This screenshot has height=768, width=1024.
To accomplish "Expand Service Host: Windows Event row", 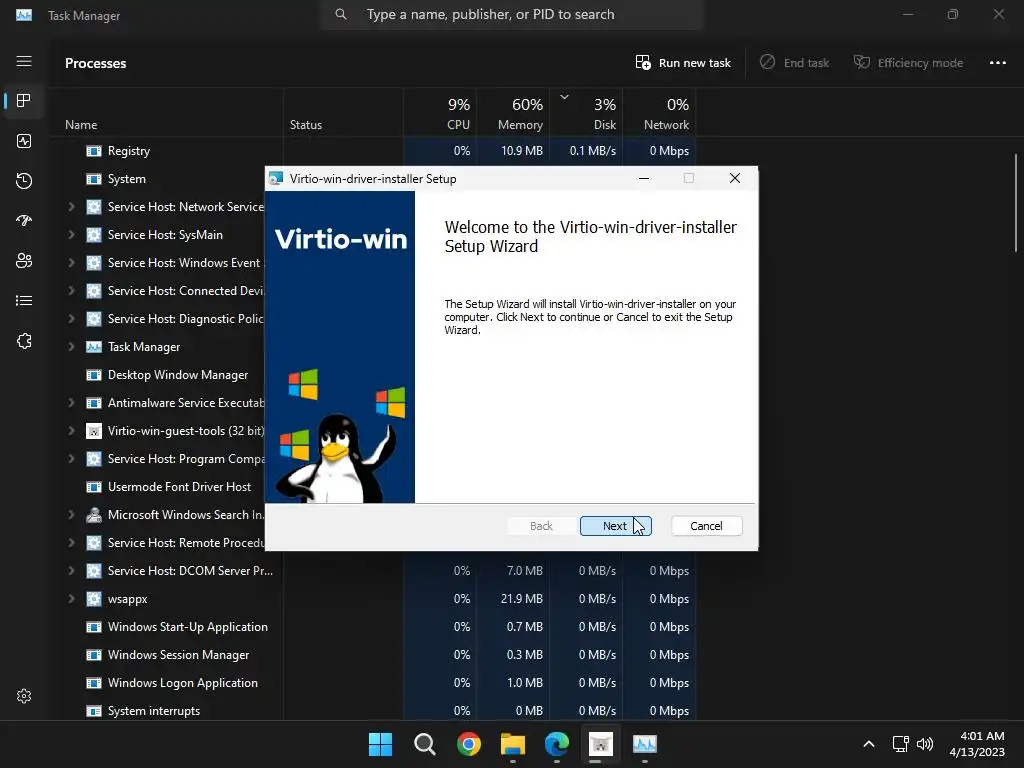I will (71, 263).
